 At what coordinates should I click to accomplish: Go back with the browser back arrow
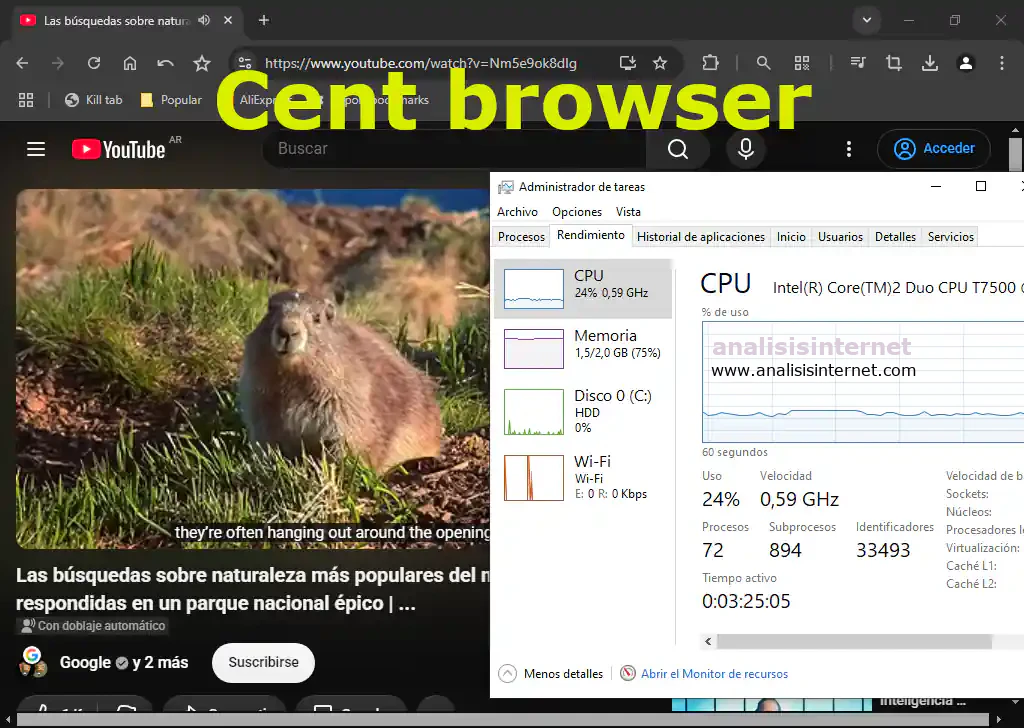22,63
